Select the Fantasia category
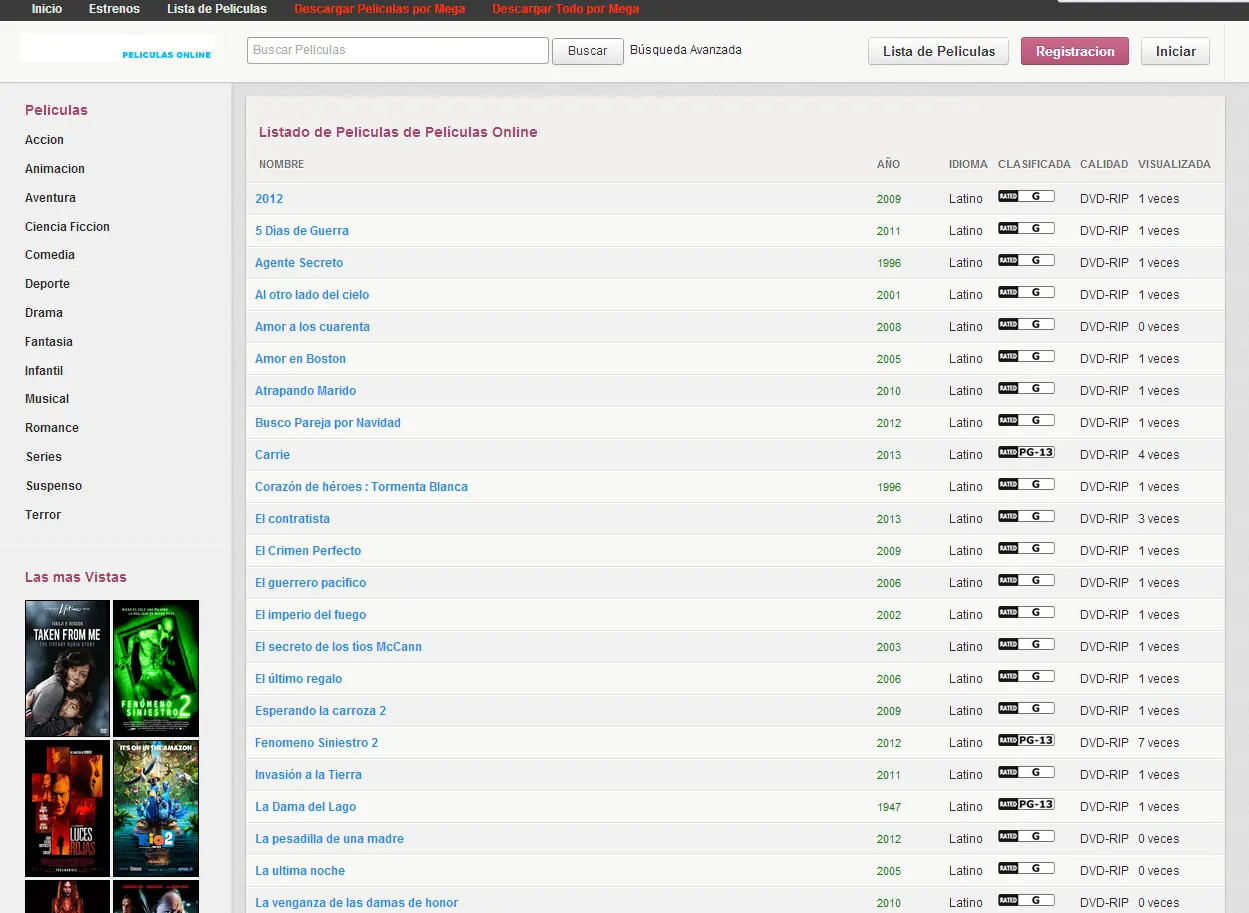The image size is (1249, 913). coord(49,342)
